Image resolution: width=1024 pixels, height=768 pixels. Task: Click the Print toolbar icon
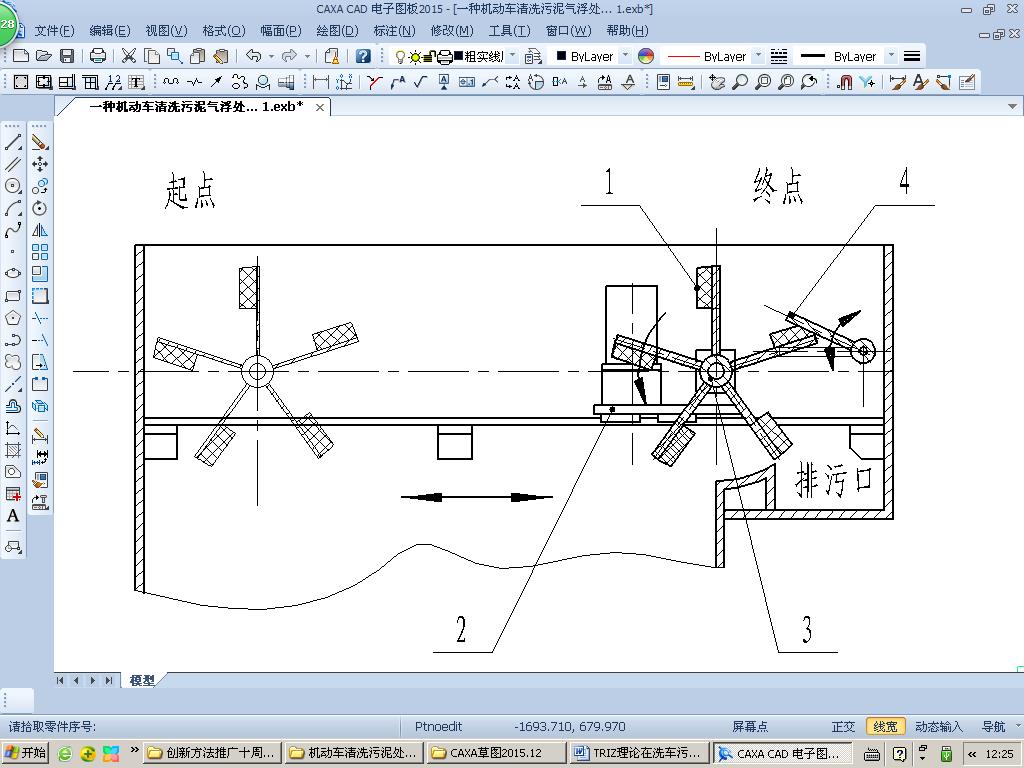pos(98,56)
